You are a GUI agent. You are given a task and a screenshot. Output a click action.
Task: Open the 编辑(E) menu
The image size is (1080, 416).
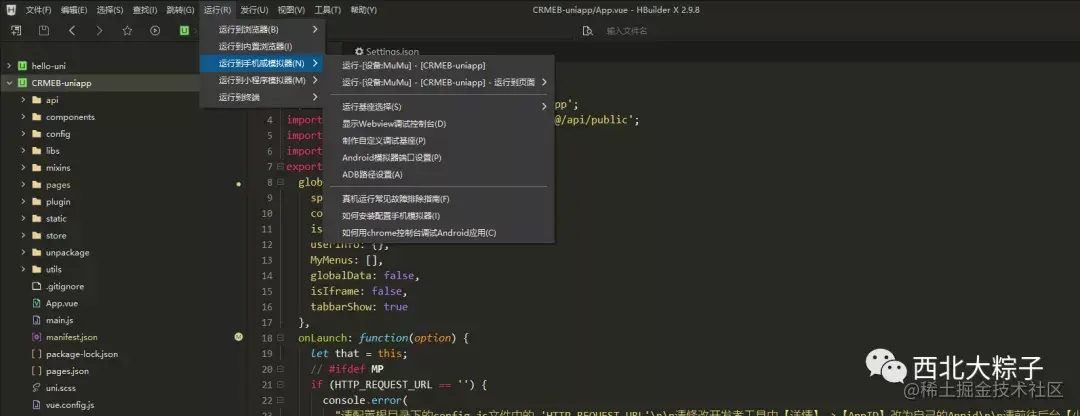pos(74,10)
